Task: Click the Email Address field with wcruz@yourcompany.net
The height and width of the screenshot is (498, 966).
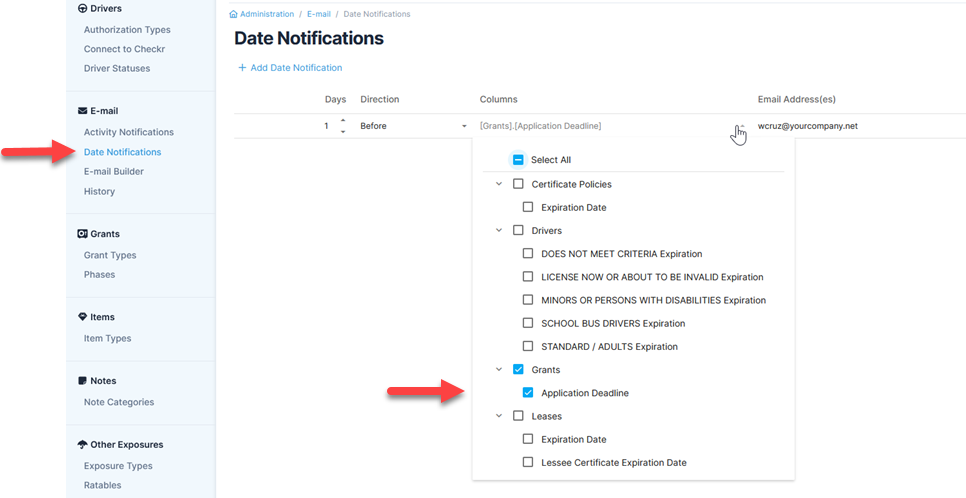Action: click(808, 126)
